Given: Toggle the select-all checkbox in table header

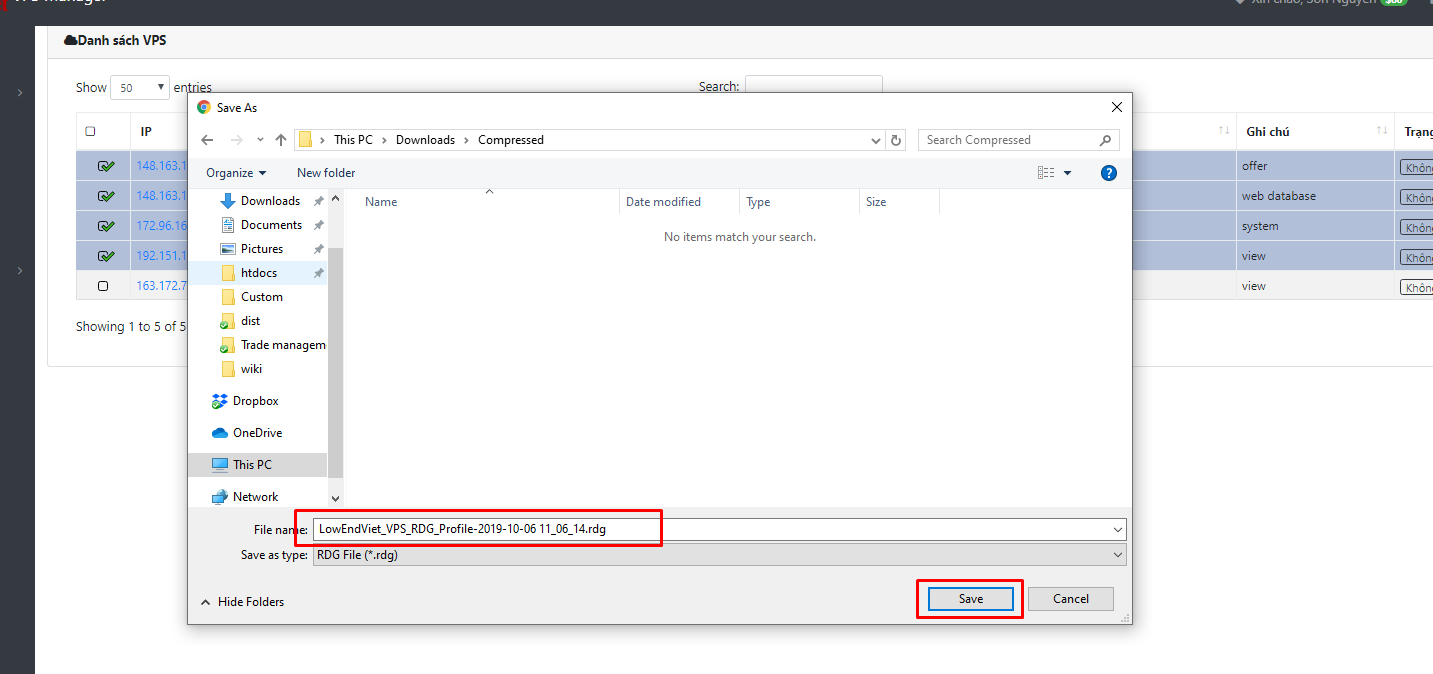Looking at the screenshot, I should click(x=90, y=131).
